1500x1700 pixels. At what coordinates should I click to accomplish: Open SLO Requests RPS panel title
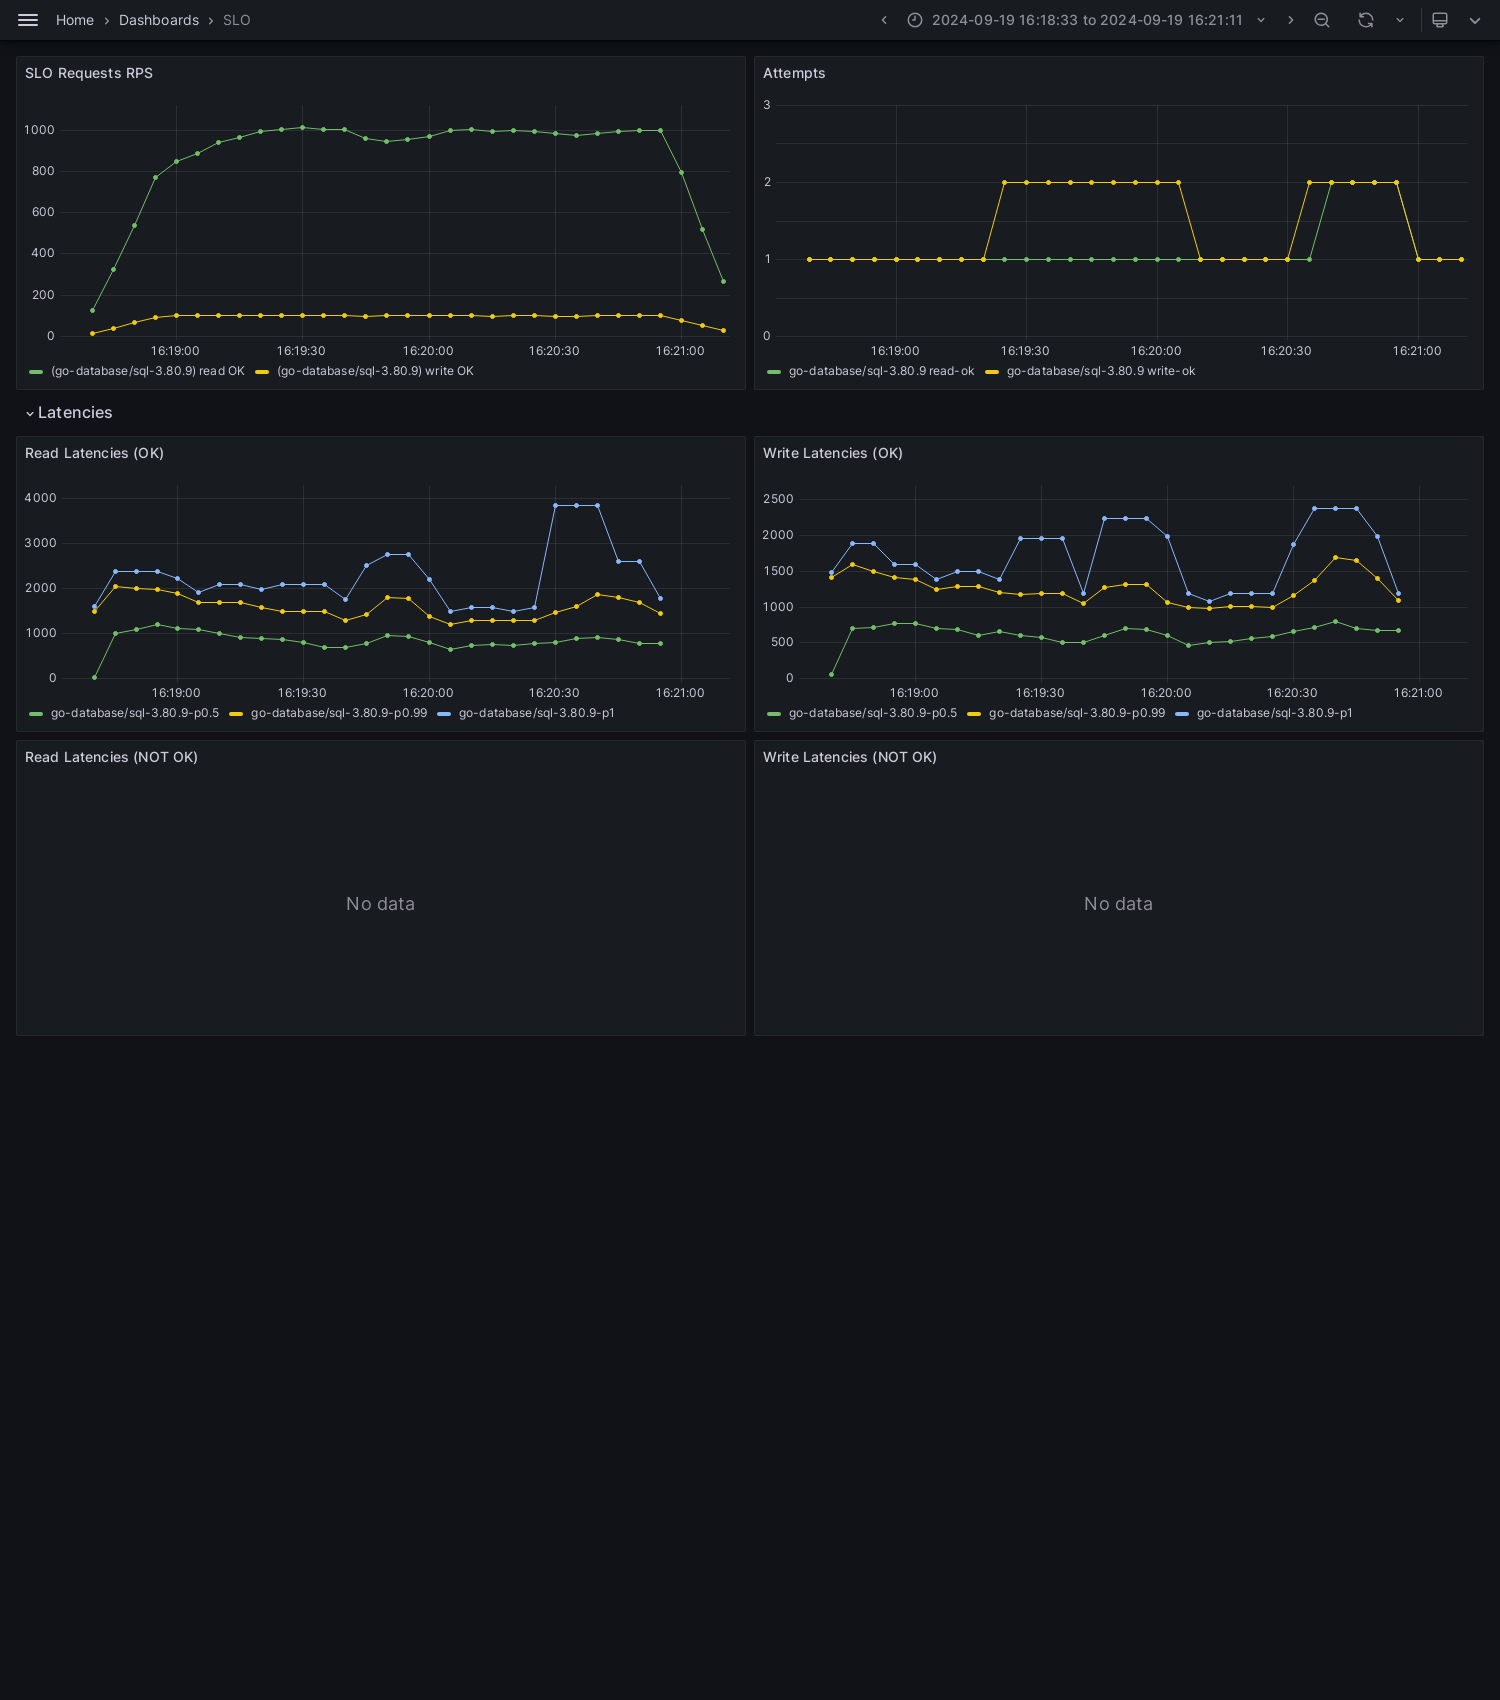pyautogui.click(x=89, y=73)
